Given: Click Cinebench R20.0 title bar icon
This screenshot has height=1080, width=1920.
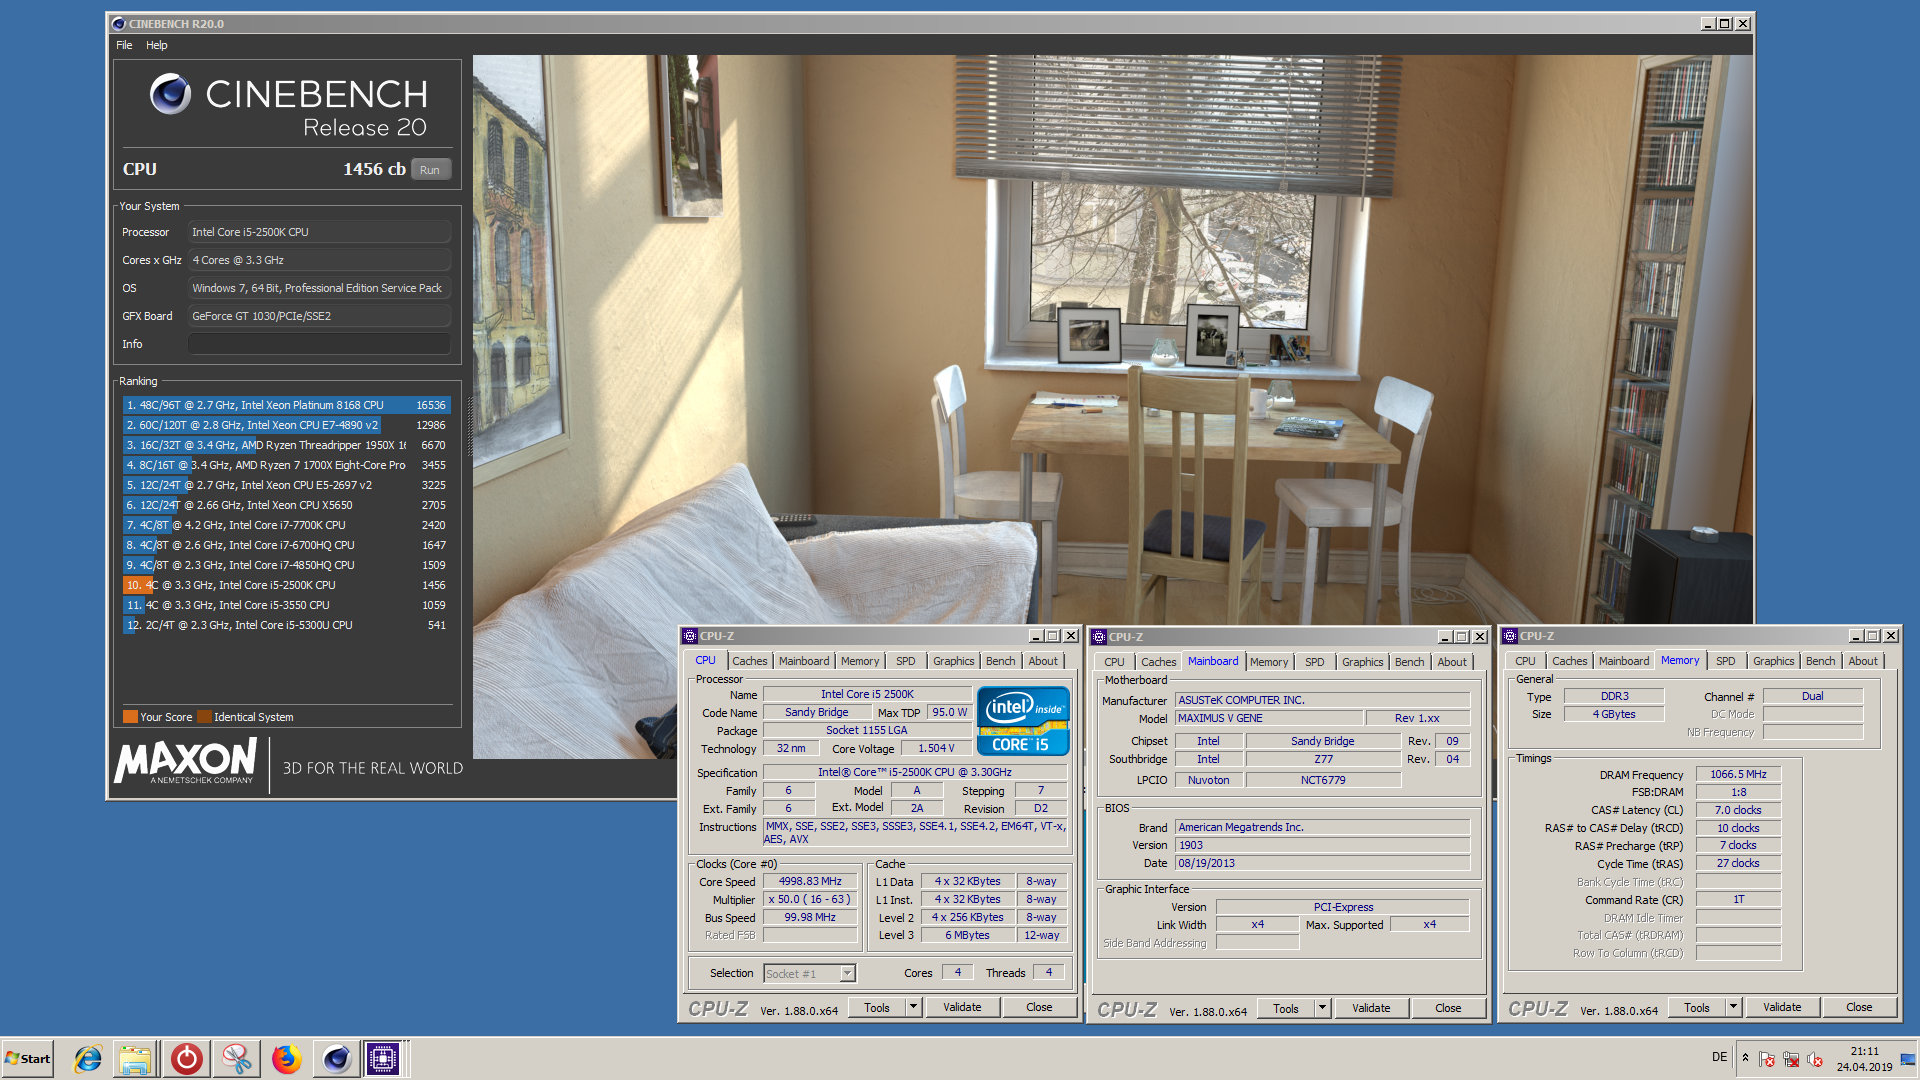Looking at the screenshot, I should 119,23.
